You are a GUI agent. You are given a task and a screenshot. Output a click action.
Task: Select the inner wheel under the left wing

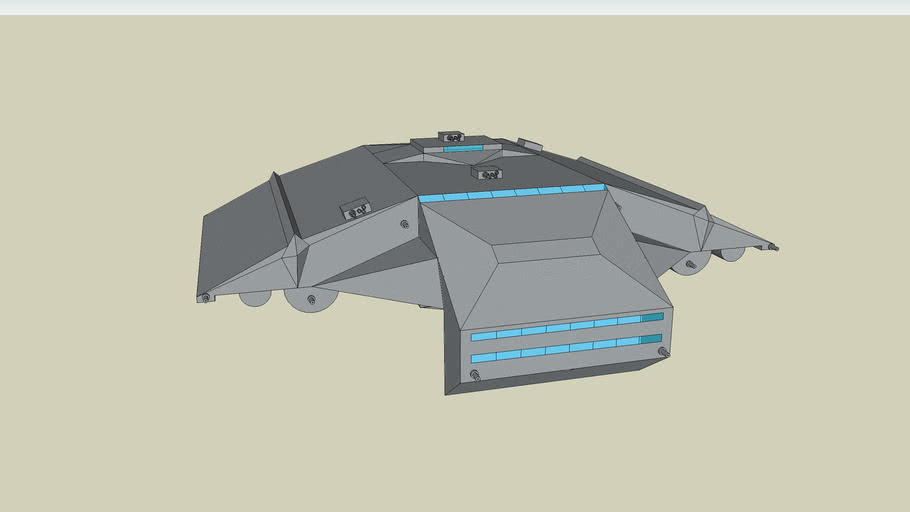coord(308,300)
